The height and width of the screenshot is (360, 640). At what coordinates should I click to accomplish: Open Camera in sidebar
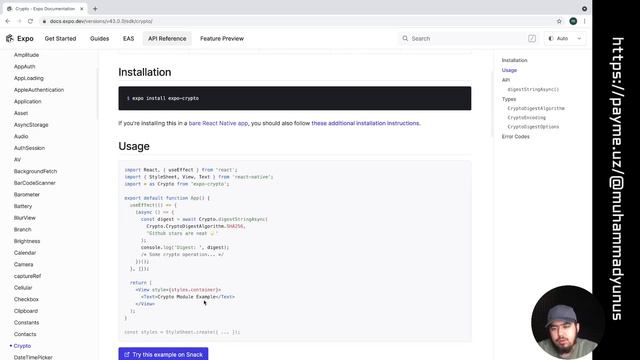click(23, 264)
